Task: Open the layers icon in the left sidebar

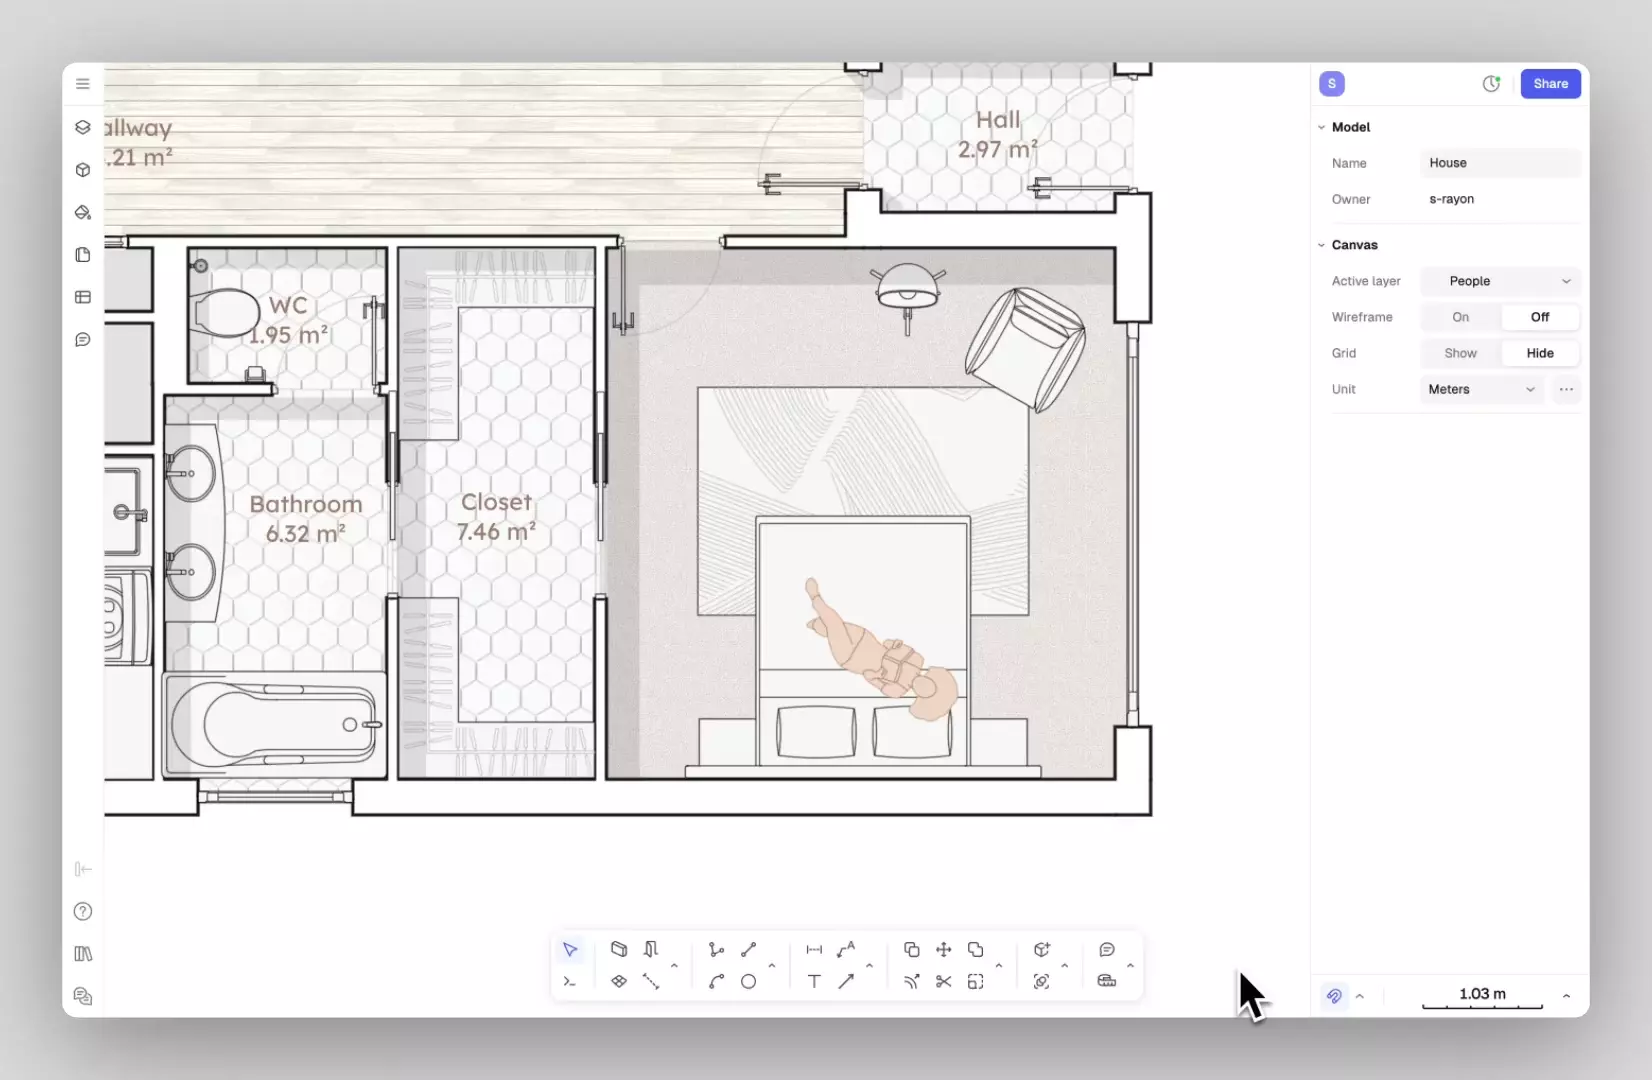Action: pos(83,127)
